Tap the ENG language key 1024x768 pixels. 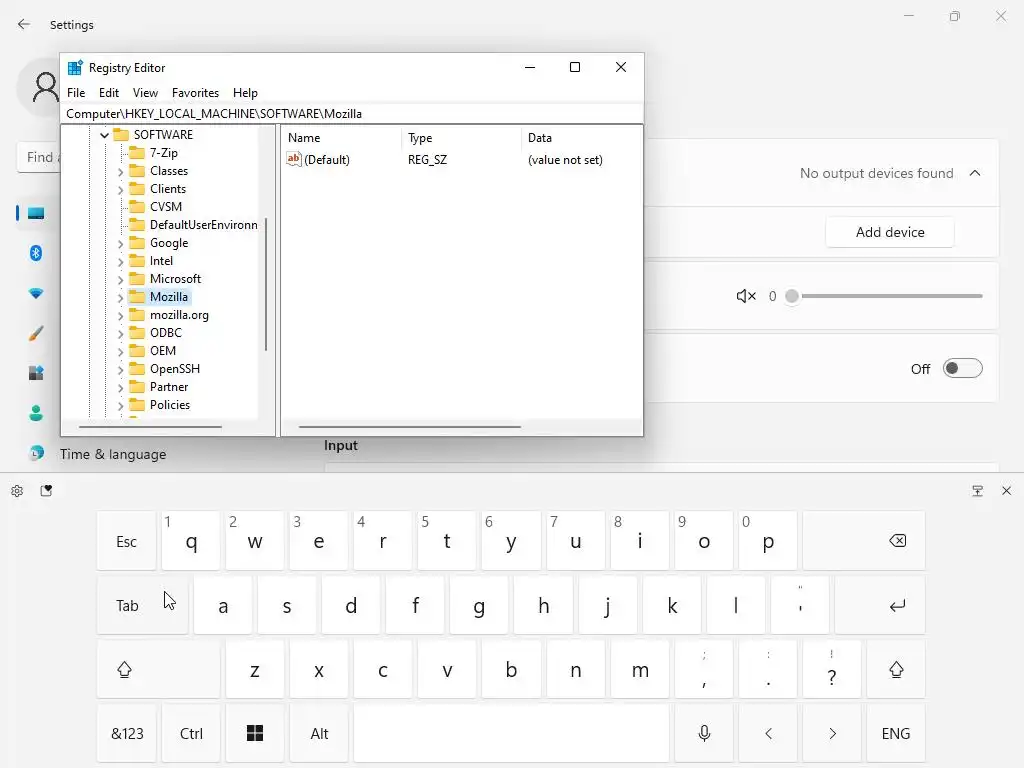pyautogui.click(x=896, y=733)
